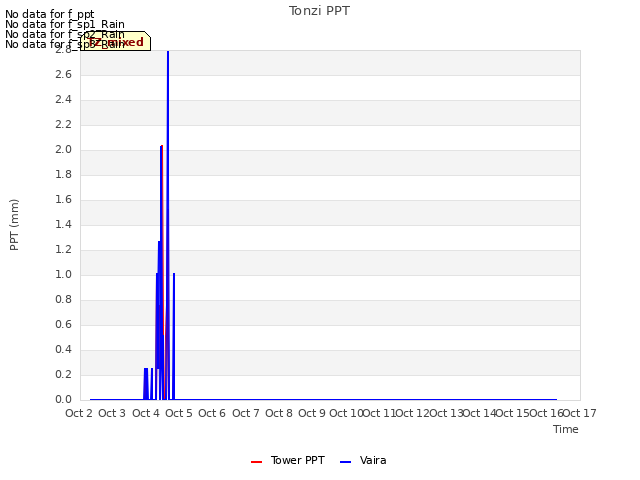Click the TZ_mixed annotation label

coord(116,41)
